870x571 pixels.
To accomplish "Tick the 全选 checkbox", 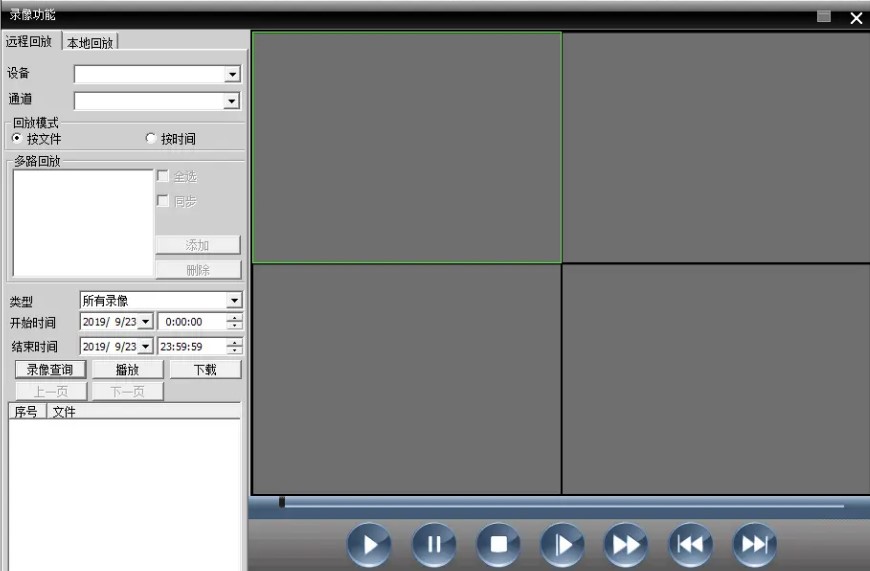I will click(x=163, y=176).
